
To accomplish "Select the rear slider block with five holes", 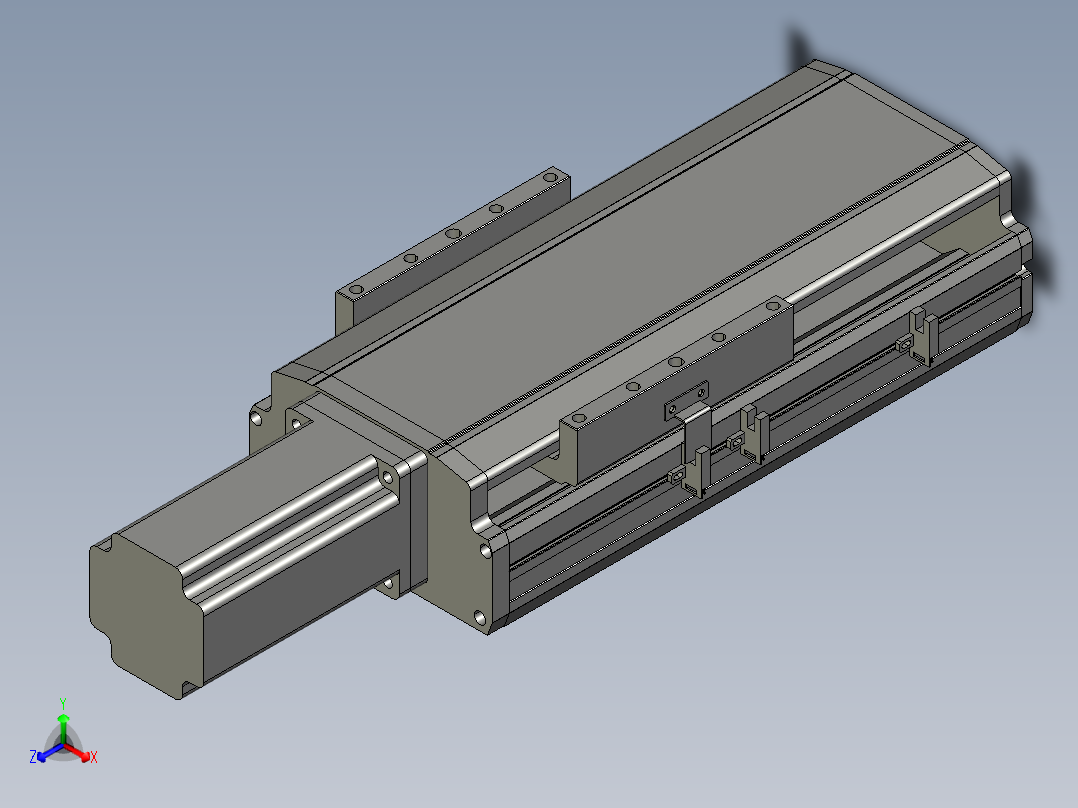I will [x=452, y=249].
